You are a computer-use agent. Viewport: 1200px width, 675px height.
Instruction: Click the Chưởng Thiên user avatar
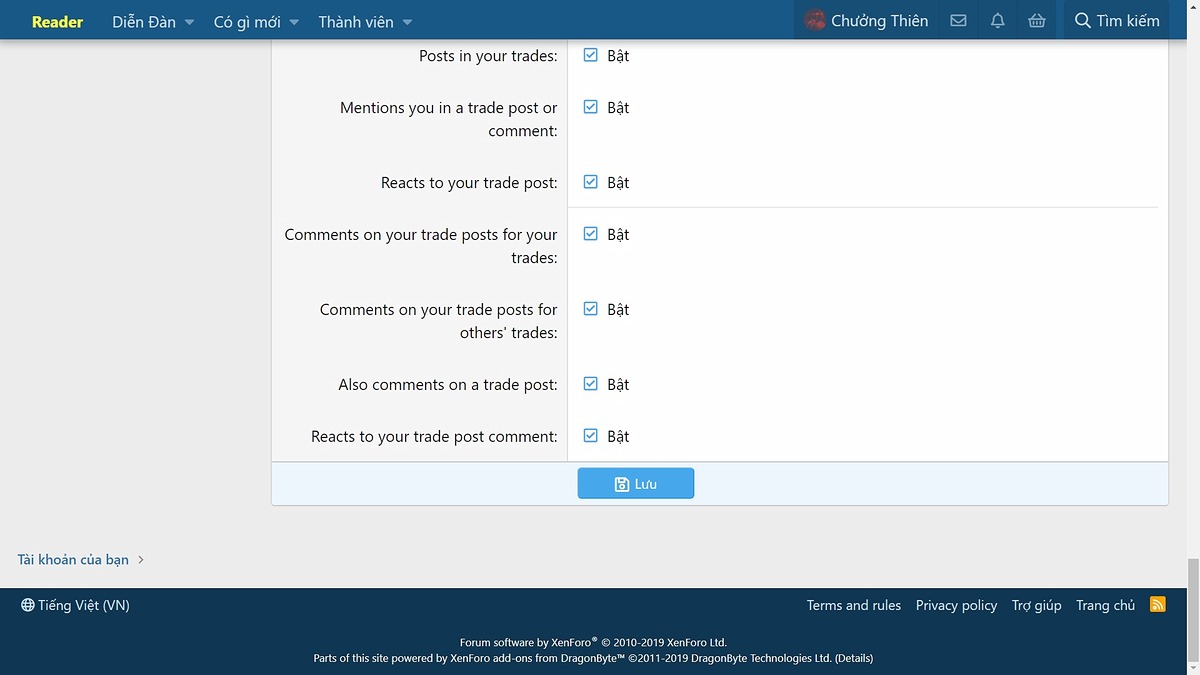pyautogui.click(x=816, y=21)
